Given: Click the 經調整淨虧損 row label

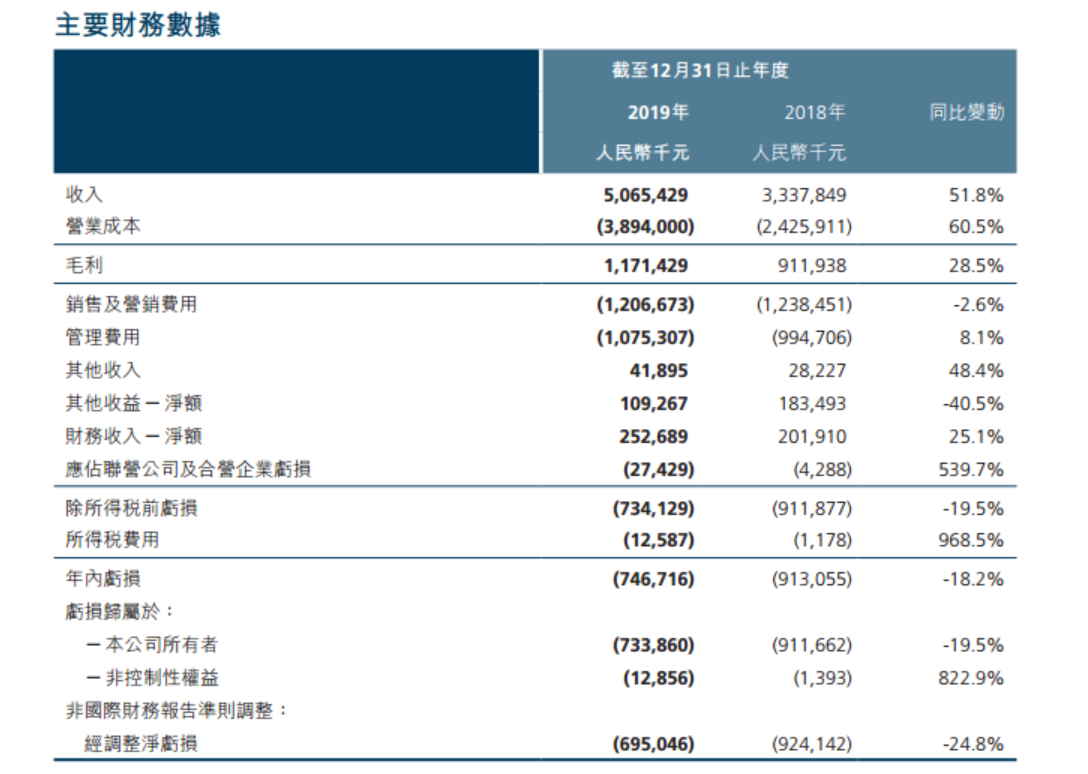Looking at the screenshot, I should point(141,744).
